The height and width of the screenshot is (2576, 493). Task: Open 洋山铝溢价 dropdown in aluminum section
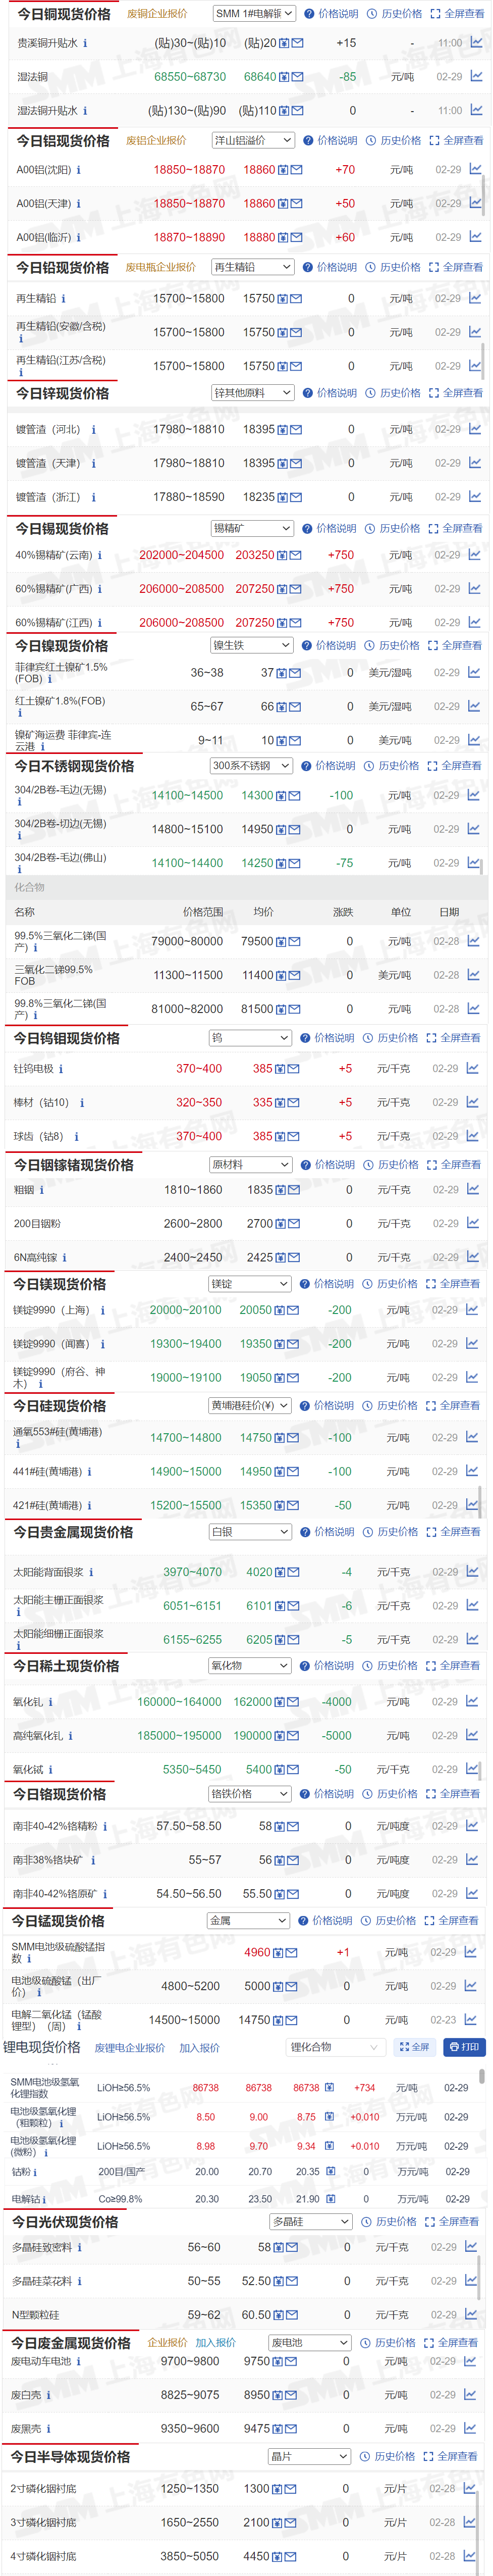pyautogui.click(x=253, y=140)
